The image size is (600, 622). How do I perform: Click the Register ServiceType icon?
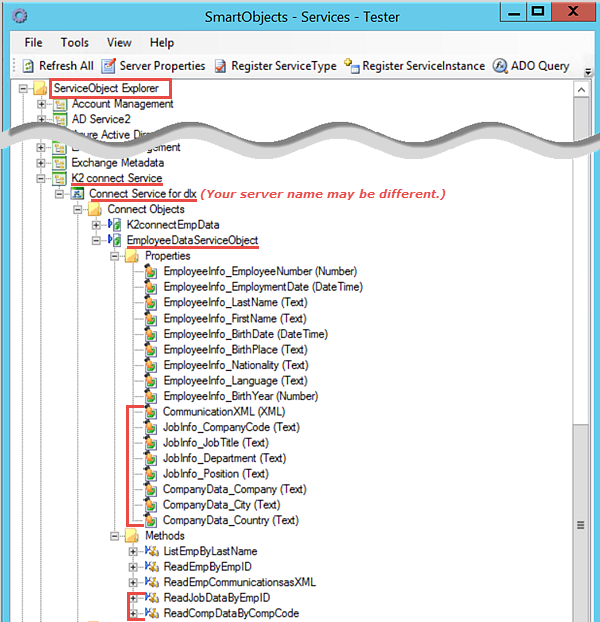[x=220, y=66]
